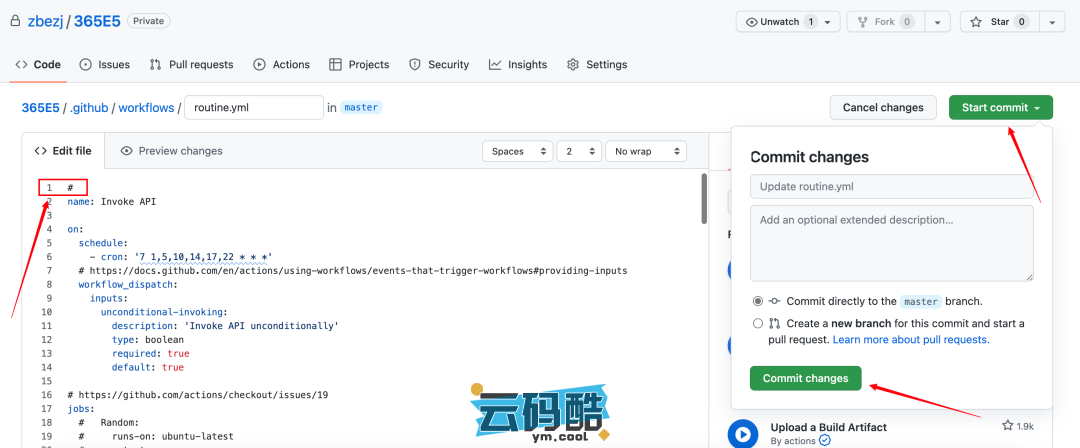The height and width of the screenshot is (448, 1080).
Task: Click the Upload a Build Artifact play icon
Action: (741, 433)
